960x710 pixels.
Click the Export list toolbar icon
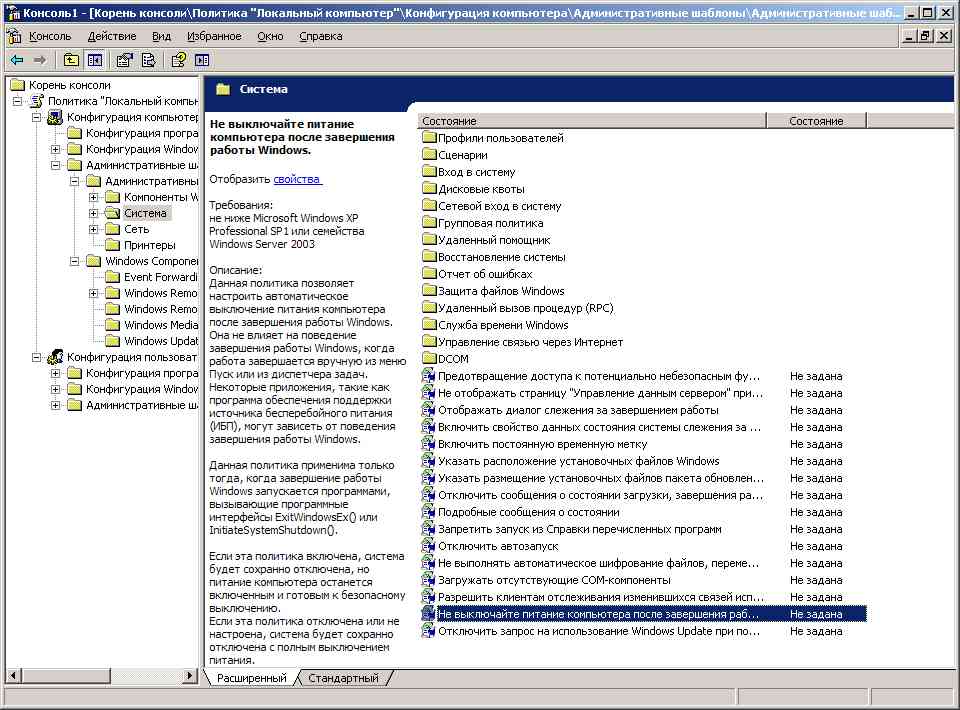pos(148,60)
